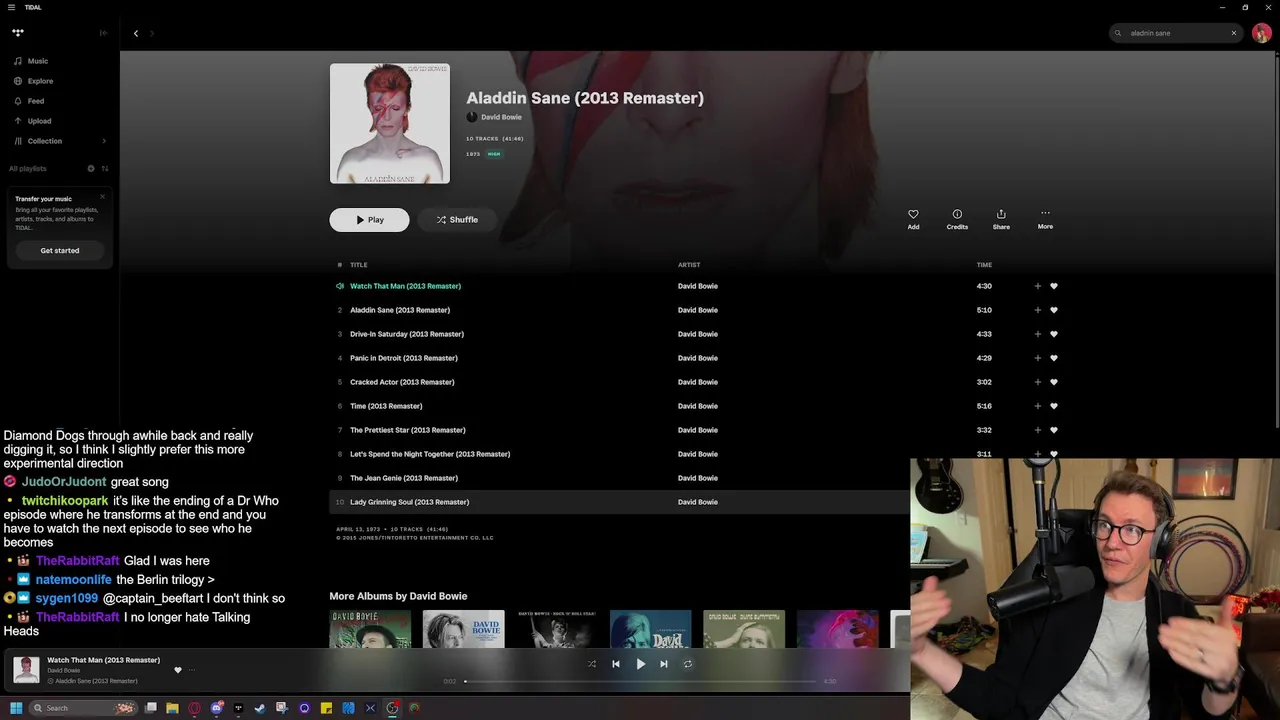Play The Jean Genie (2013 Remaster) track
This screenshot has height=720, width=1280.
[404, 478]
